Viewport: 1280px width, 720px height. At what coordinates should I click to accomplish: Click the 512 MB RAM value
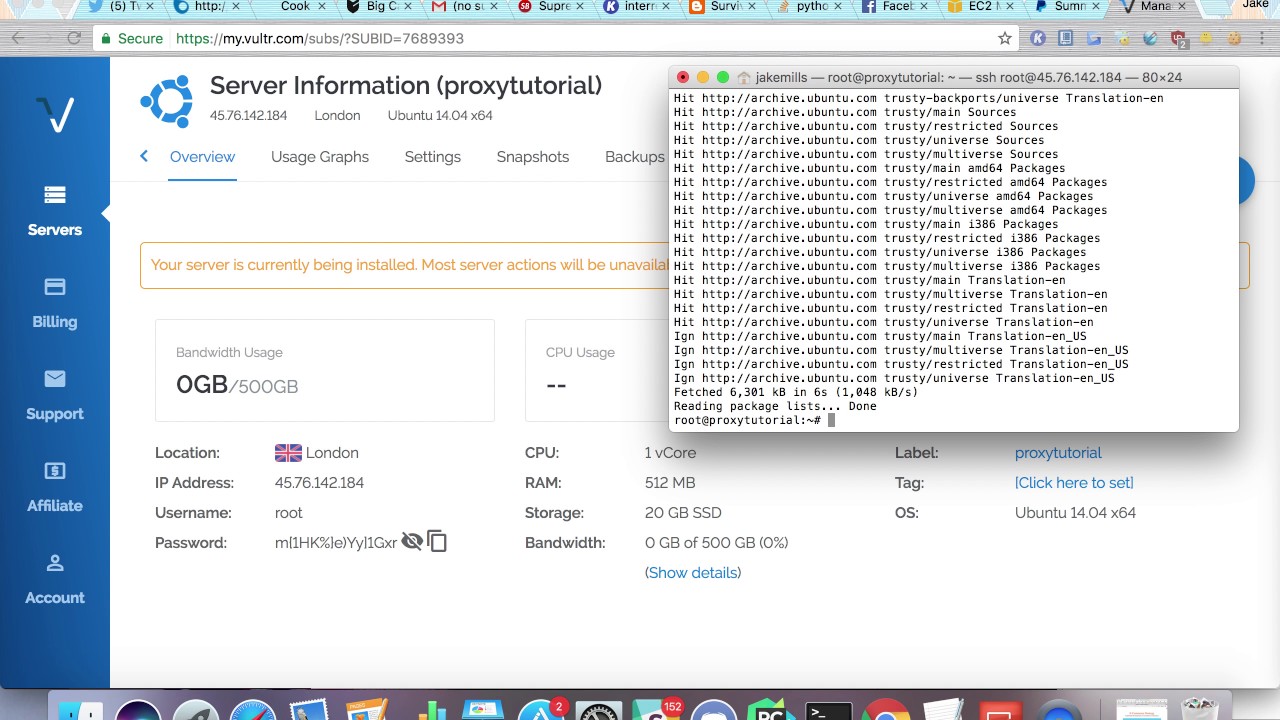tap(670, 483)
